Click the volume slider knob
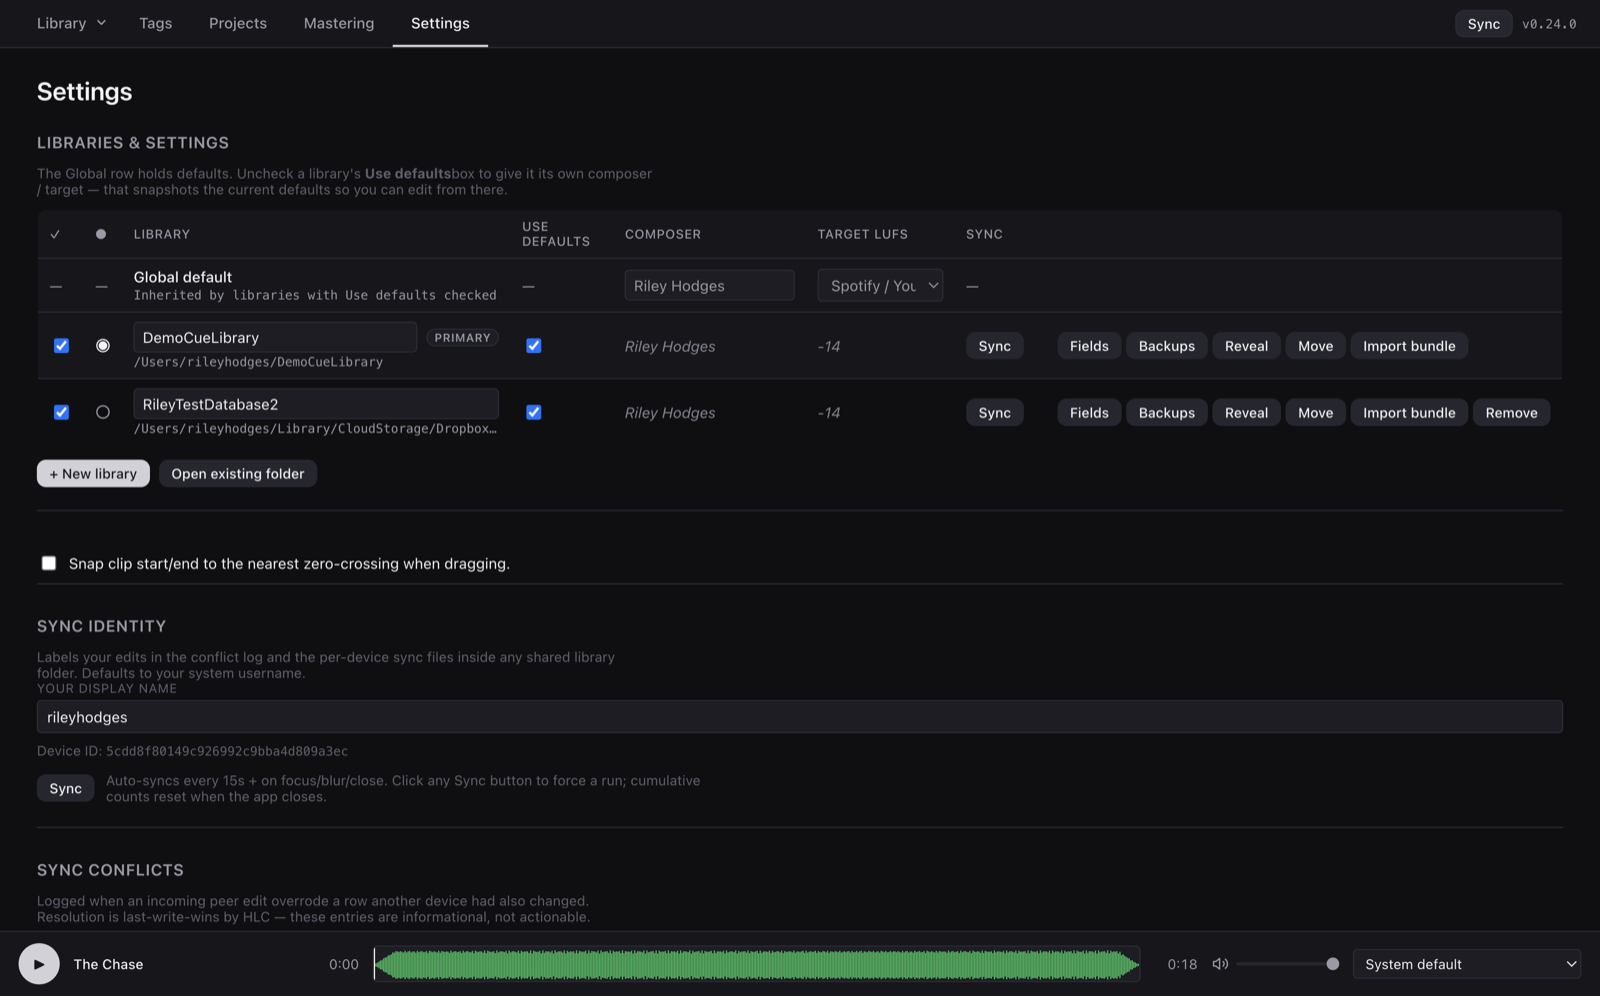Viewport: 1600px width, 996px height. click(1332, 964)
